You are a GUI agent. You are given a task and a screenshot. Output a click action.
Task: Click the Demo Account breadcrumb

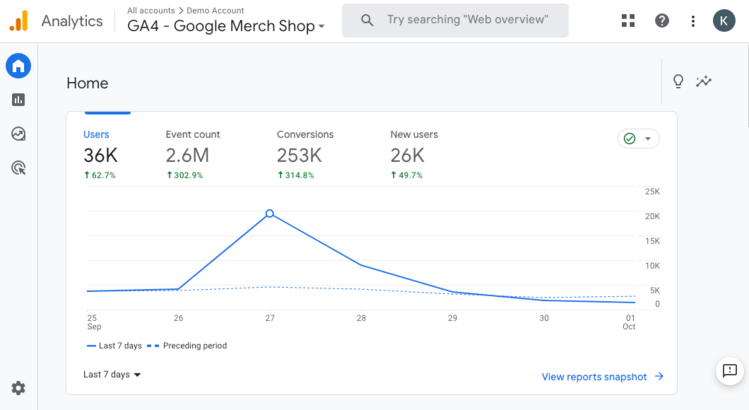point(215,11)
